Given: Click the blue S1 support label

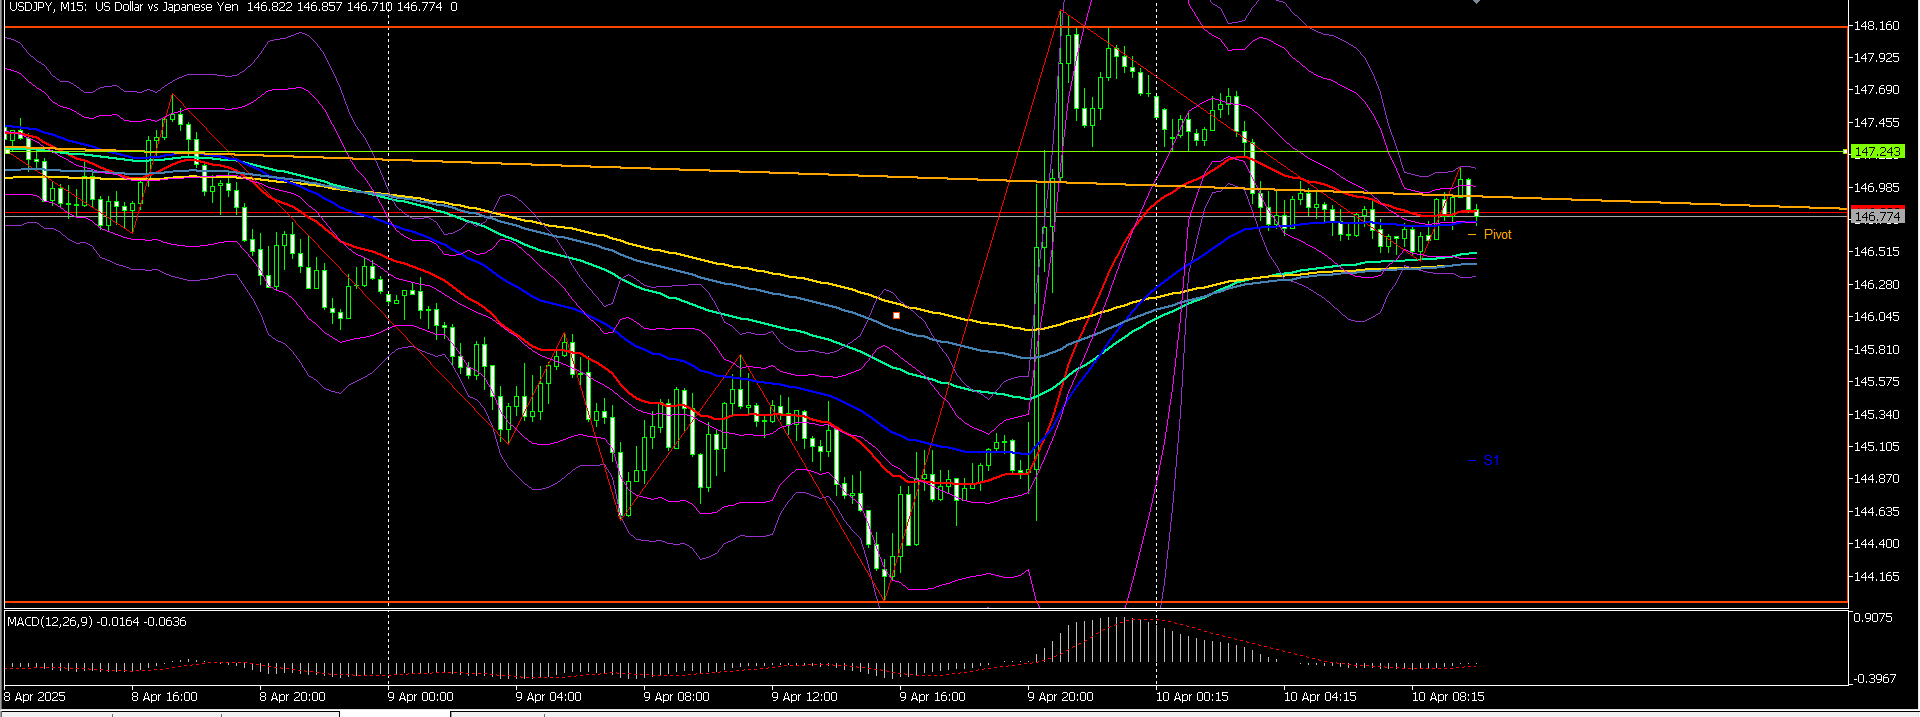Looking at the screenshot, I should click(1491, 461).
